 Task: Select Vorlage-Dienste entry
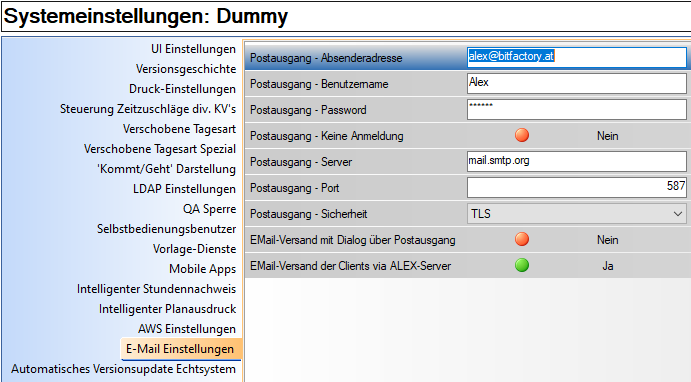[x=194, y=249]
